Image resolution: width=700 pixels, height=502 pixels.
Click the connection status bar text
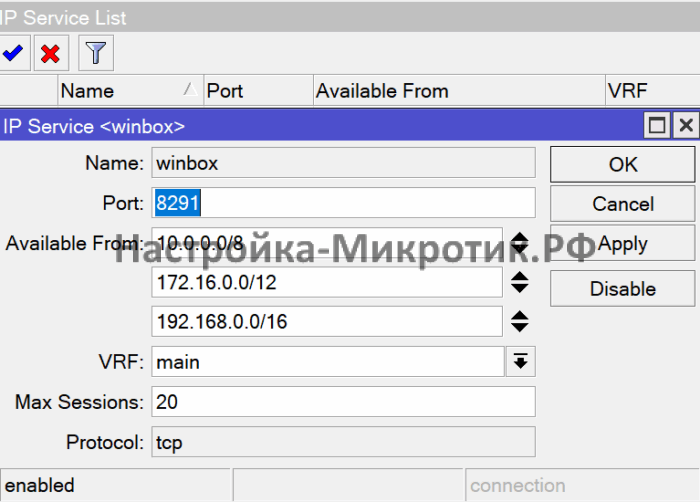[517, 485]
